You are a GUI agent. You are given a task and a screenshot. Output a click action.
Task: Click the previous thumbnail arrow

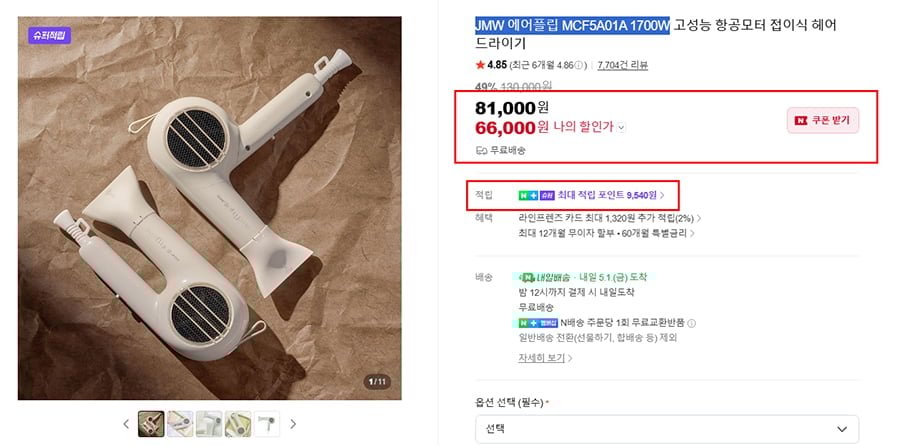click(126, 424)
